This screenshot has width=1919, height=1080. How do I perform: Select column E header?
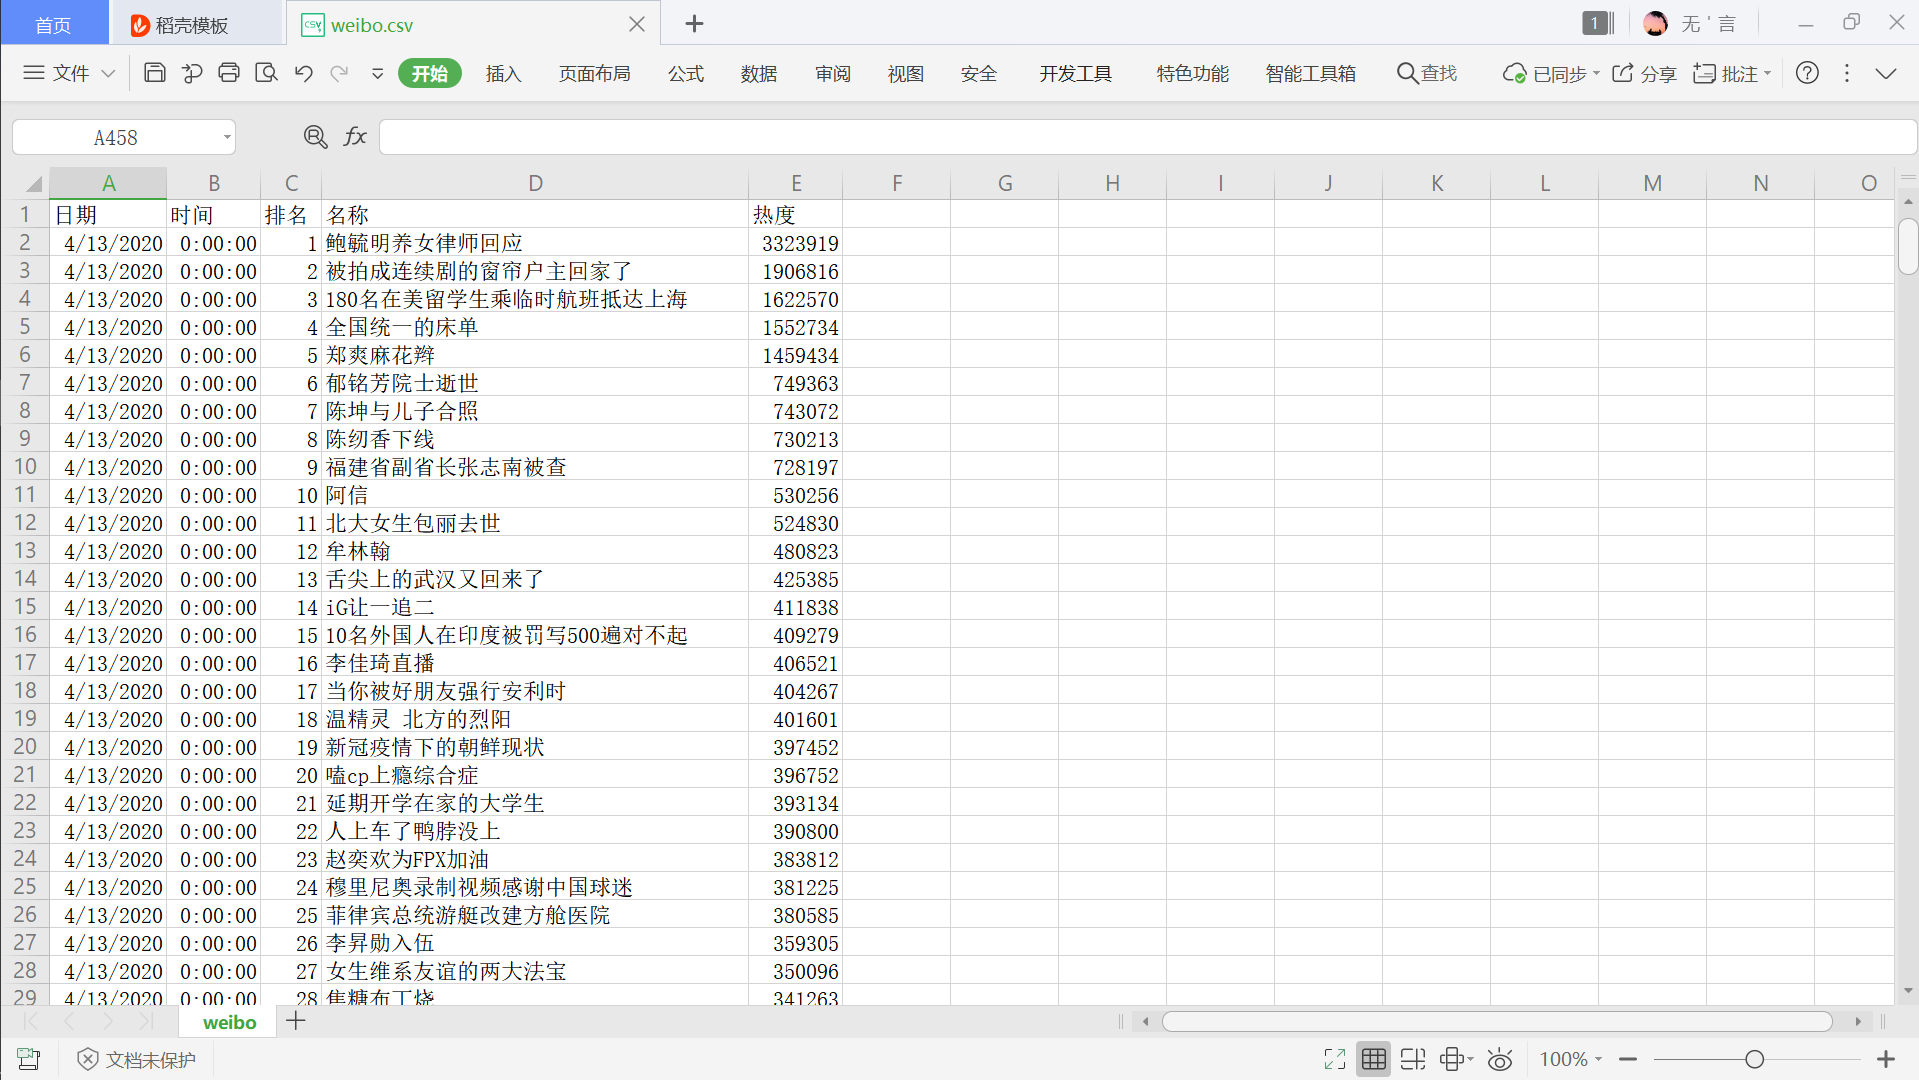796,183
